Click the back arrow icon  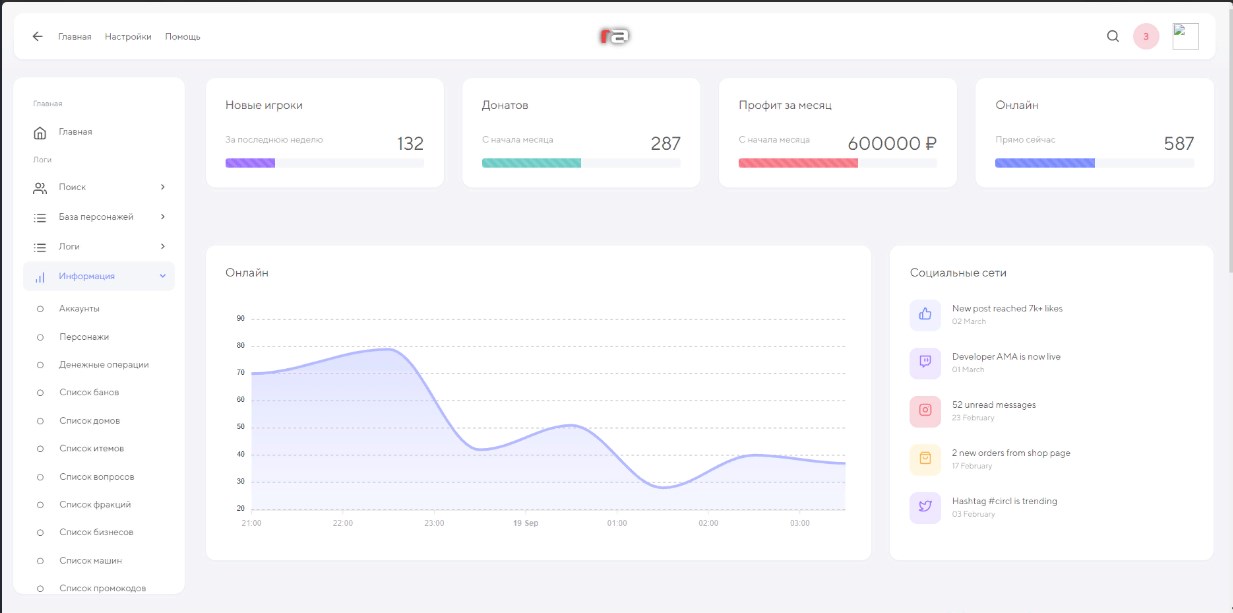point(38,36)
